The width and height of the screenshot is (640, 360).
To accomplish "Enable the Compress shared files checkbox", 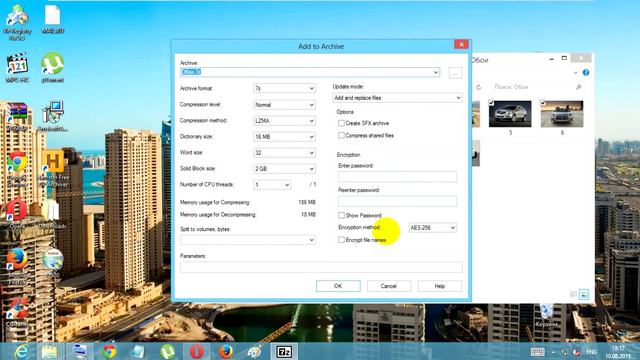I will [341, 135].
